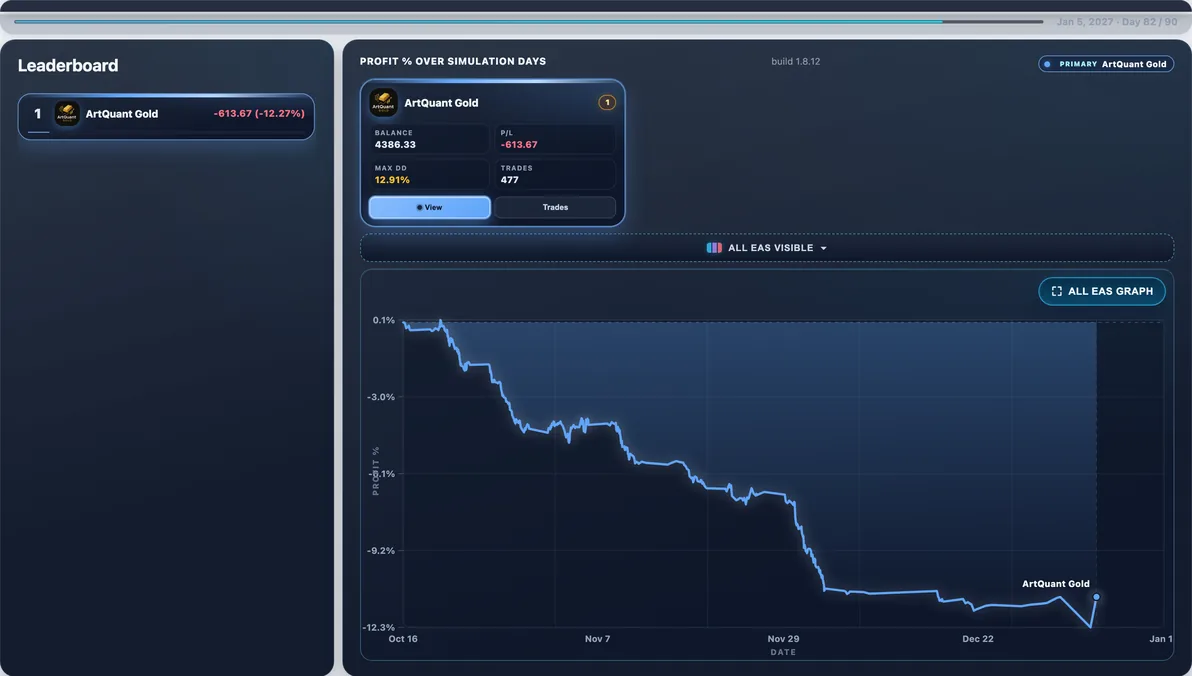Click the Balance 4386.33 value
Screen dimensions: 1192x676
tap(395, 144)
